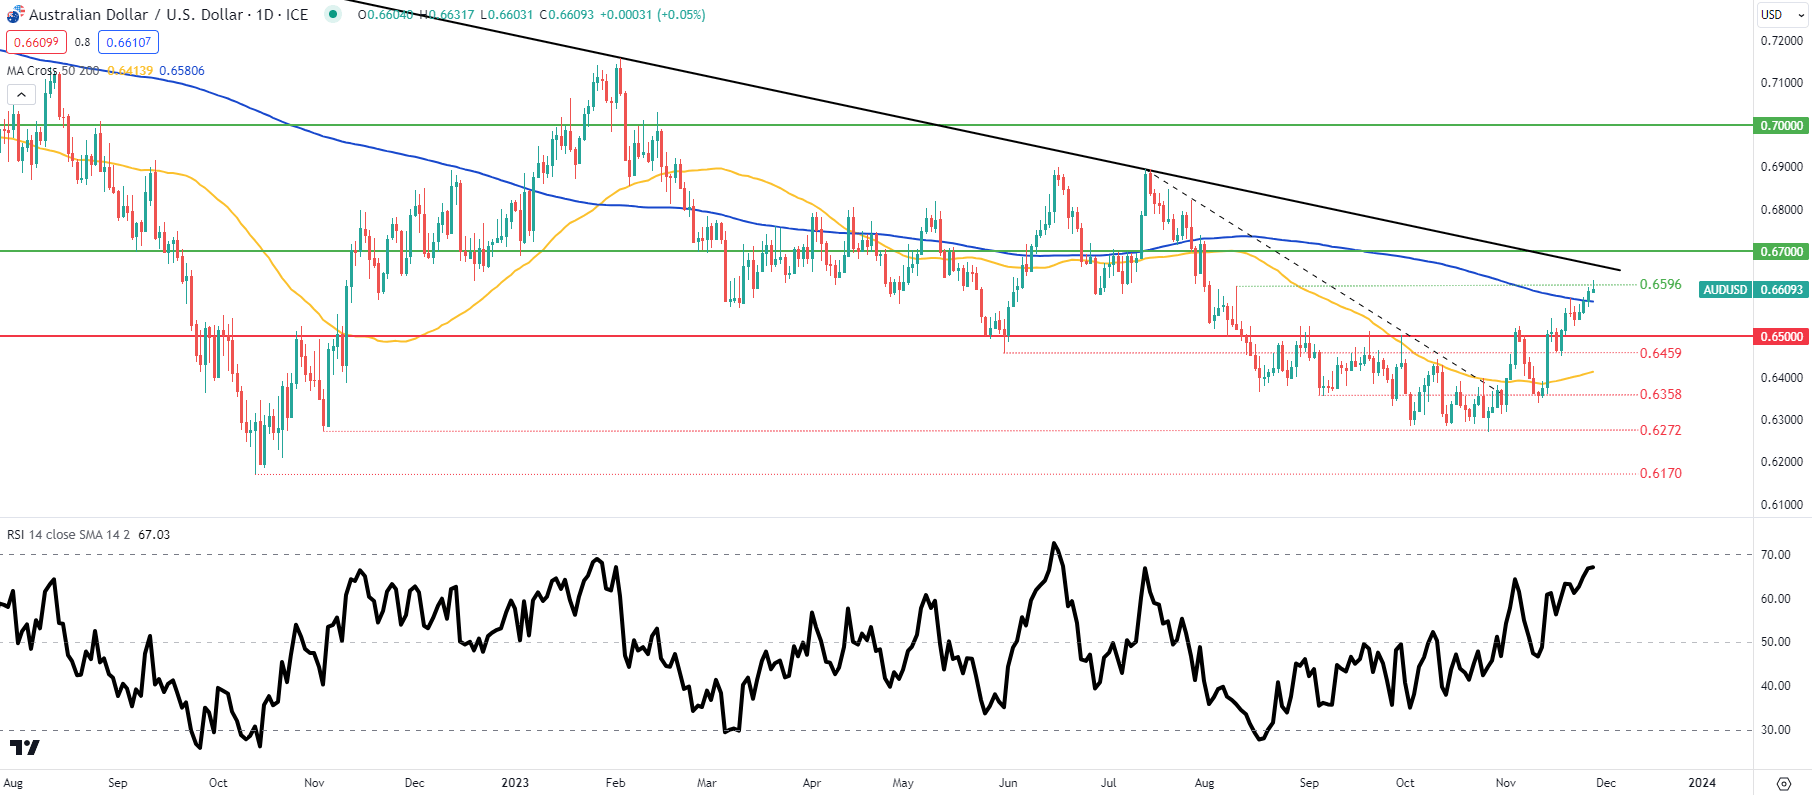The image size is (1812, 795).
Task: Select the MA Cross 50 200 indicator legend
Action: 53,71
